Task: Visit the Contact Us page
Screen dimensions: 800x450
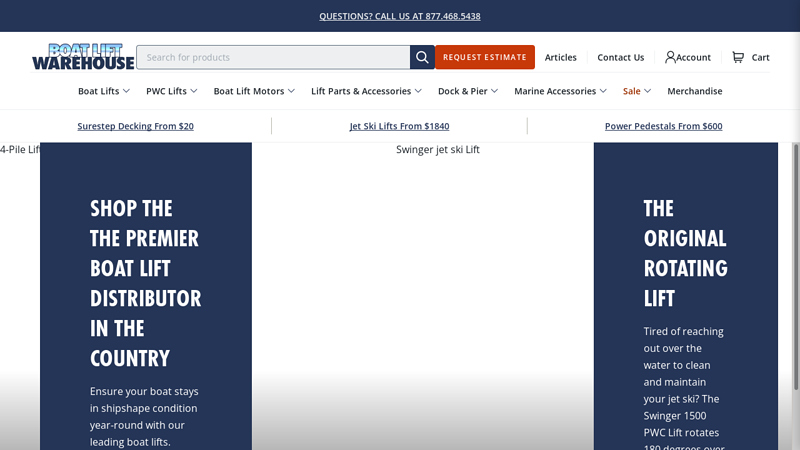Action: point(621,57)
